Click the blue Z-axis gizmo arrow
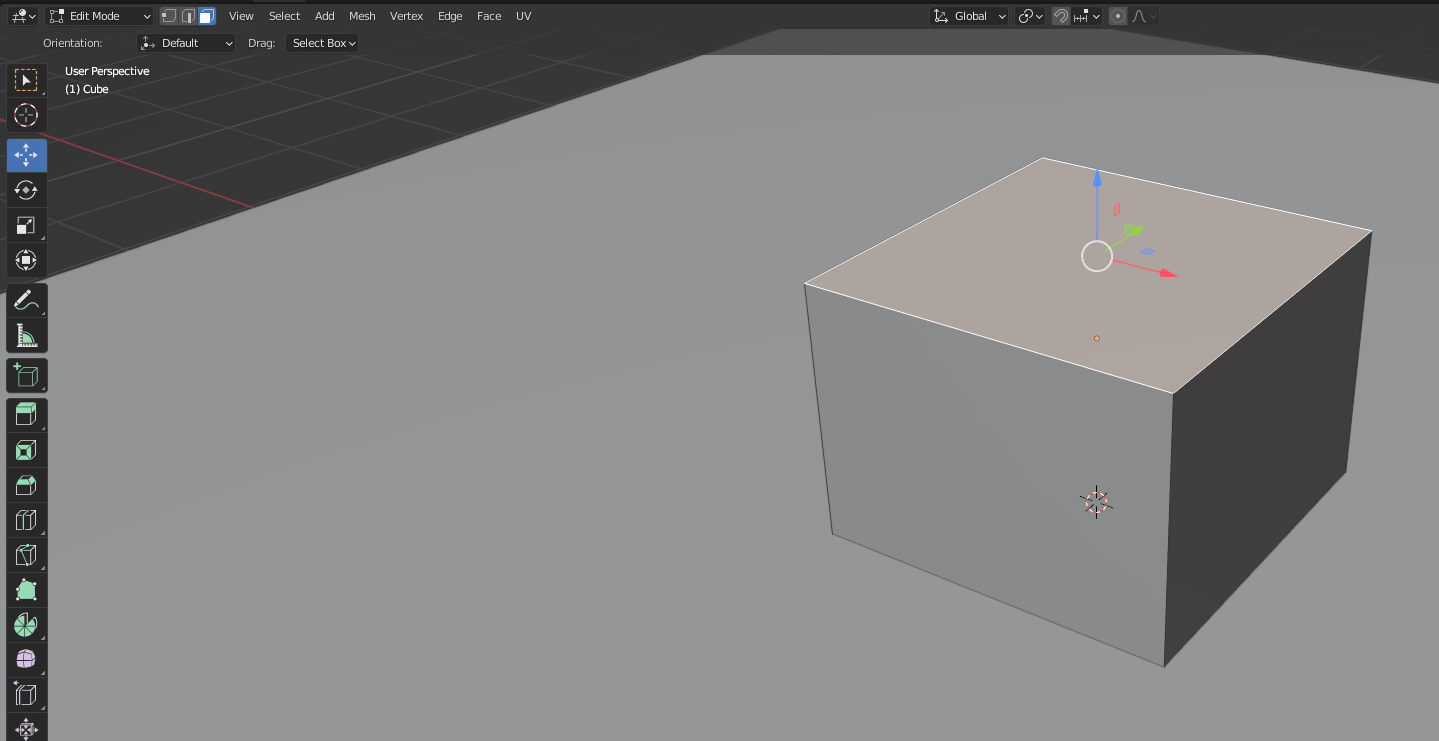Image resolution: width=1439 pixels, height=741 pixels. click(1097, 180)
